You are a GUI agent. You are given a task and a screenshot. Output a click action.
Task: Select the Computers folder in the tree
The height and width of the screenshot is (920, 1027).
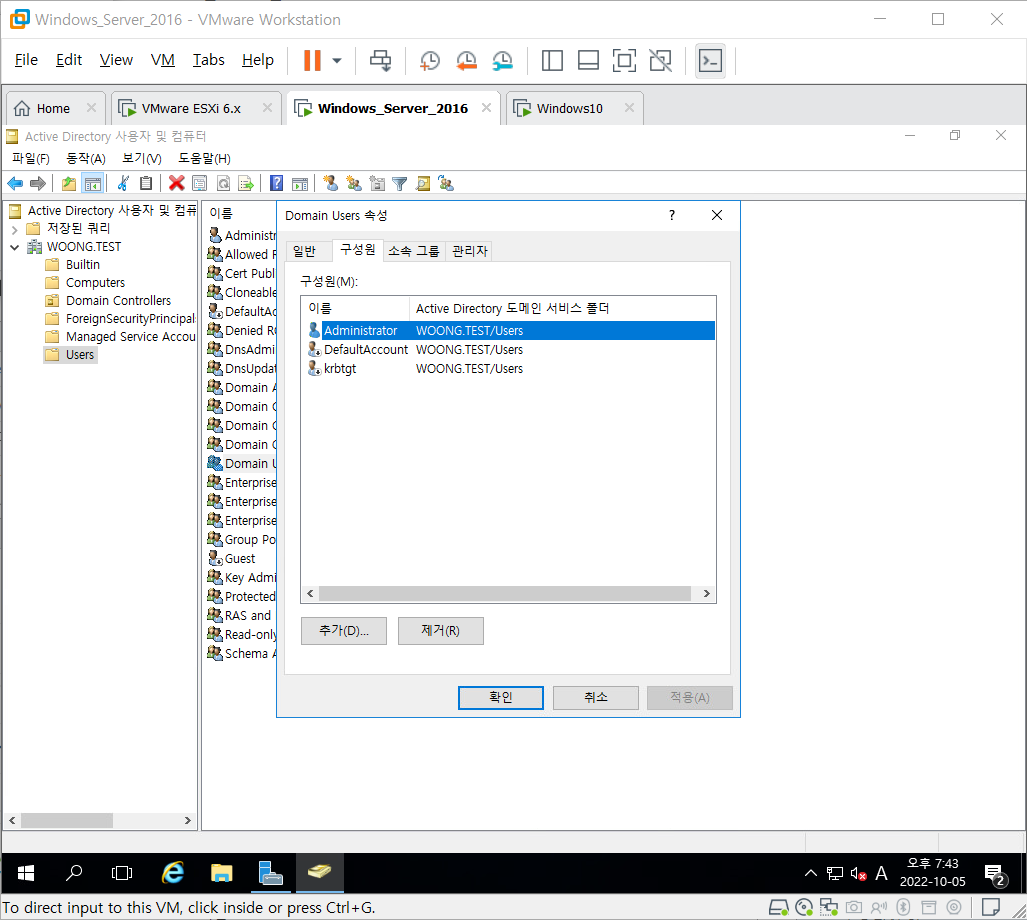pyautogui.click(x=95, y=283)
